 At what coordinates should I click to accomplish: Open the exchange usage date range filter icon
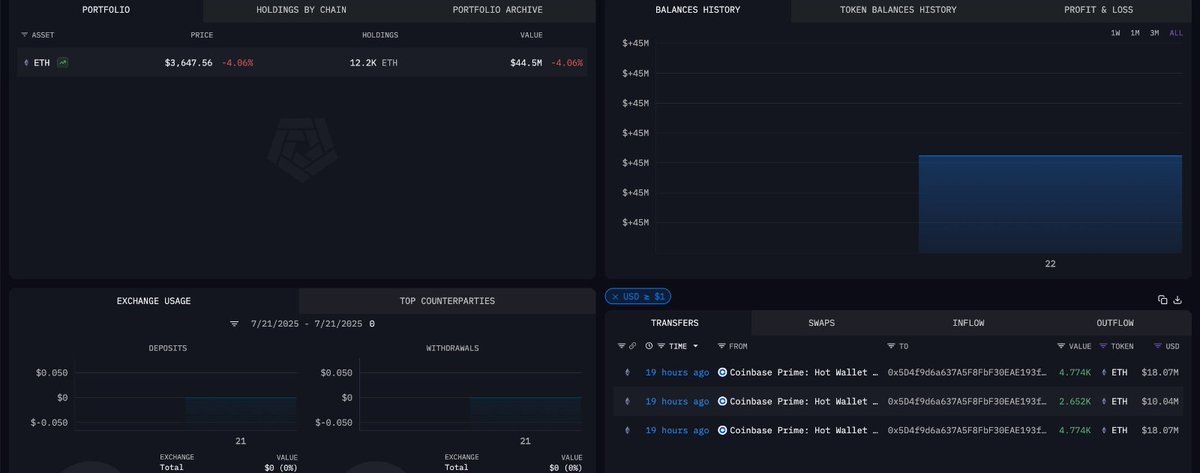[234, 324]
